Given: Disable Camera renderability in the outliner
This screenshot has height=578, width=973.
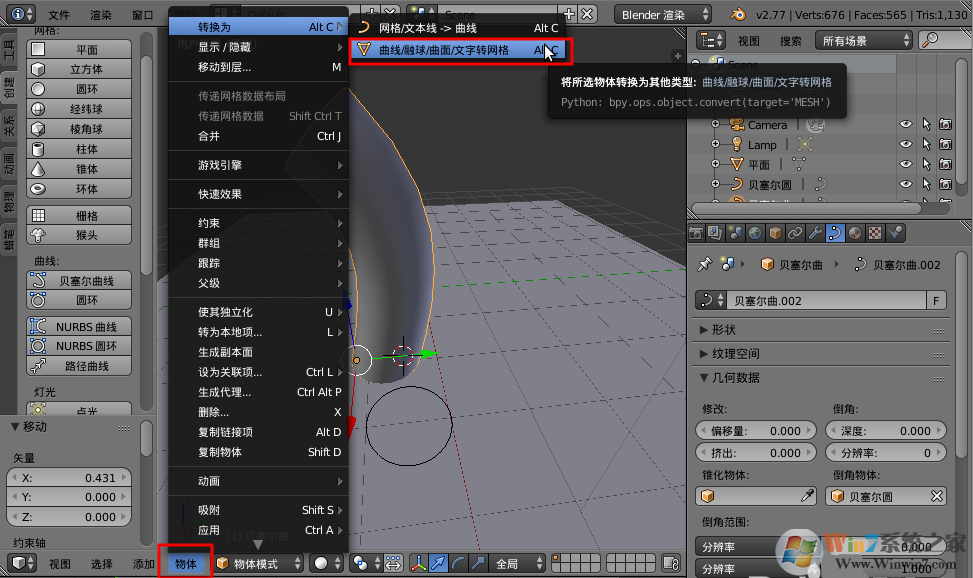Looking at the screenshot, I should (946, 124).
